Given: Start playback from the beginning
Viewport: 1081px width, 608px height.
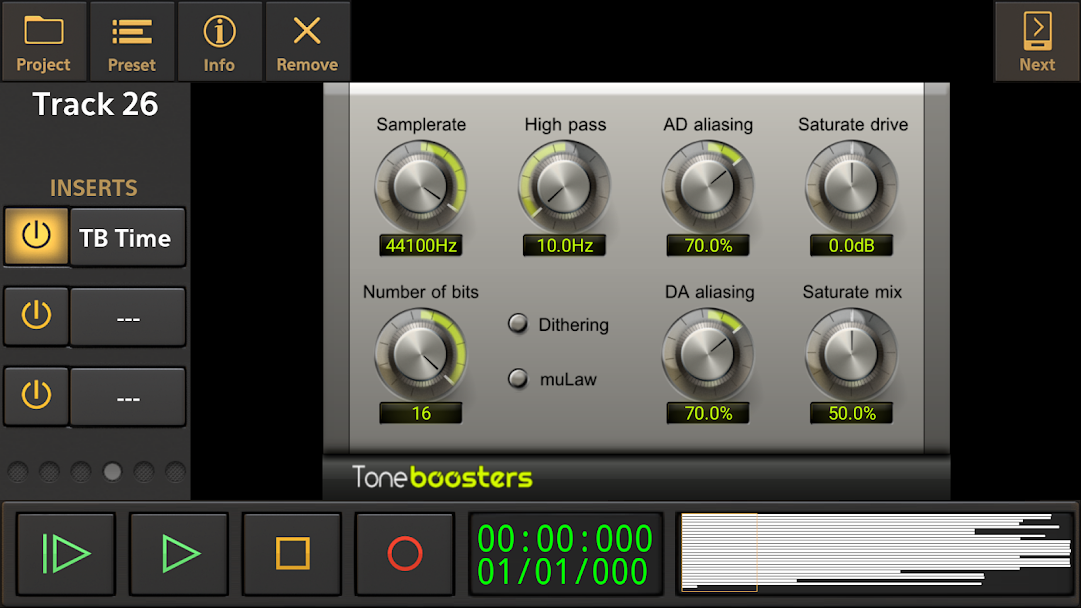Looking at the screenshot, I should click(x=65, y=554).
